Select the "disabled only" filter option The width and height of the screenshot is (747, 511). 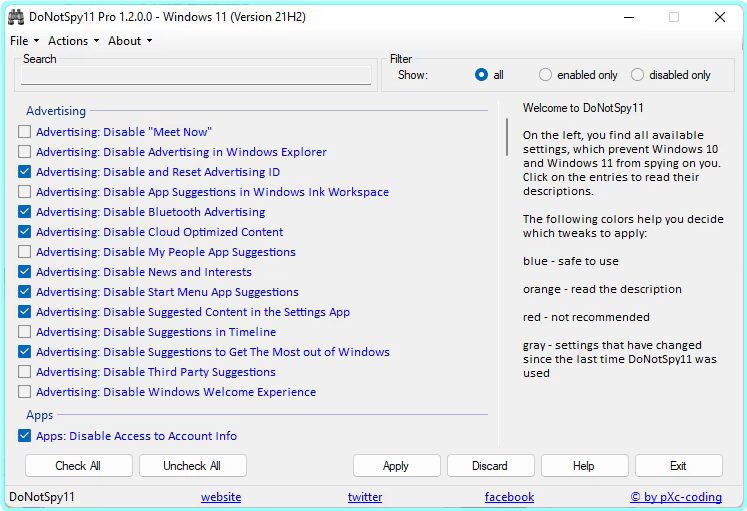[x=637, y=75]
